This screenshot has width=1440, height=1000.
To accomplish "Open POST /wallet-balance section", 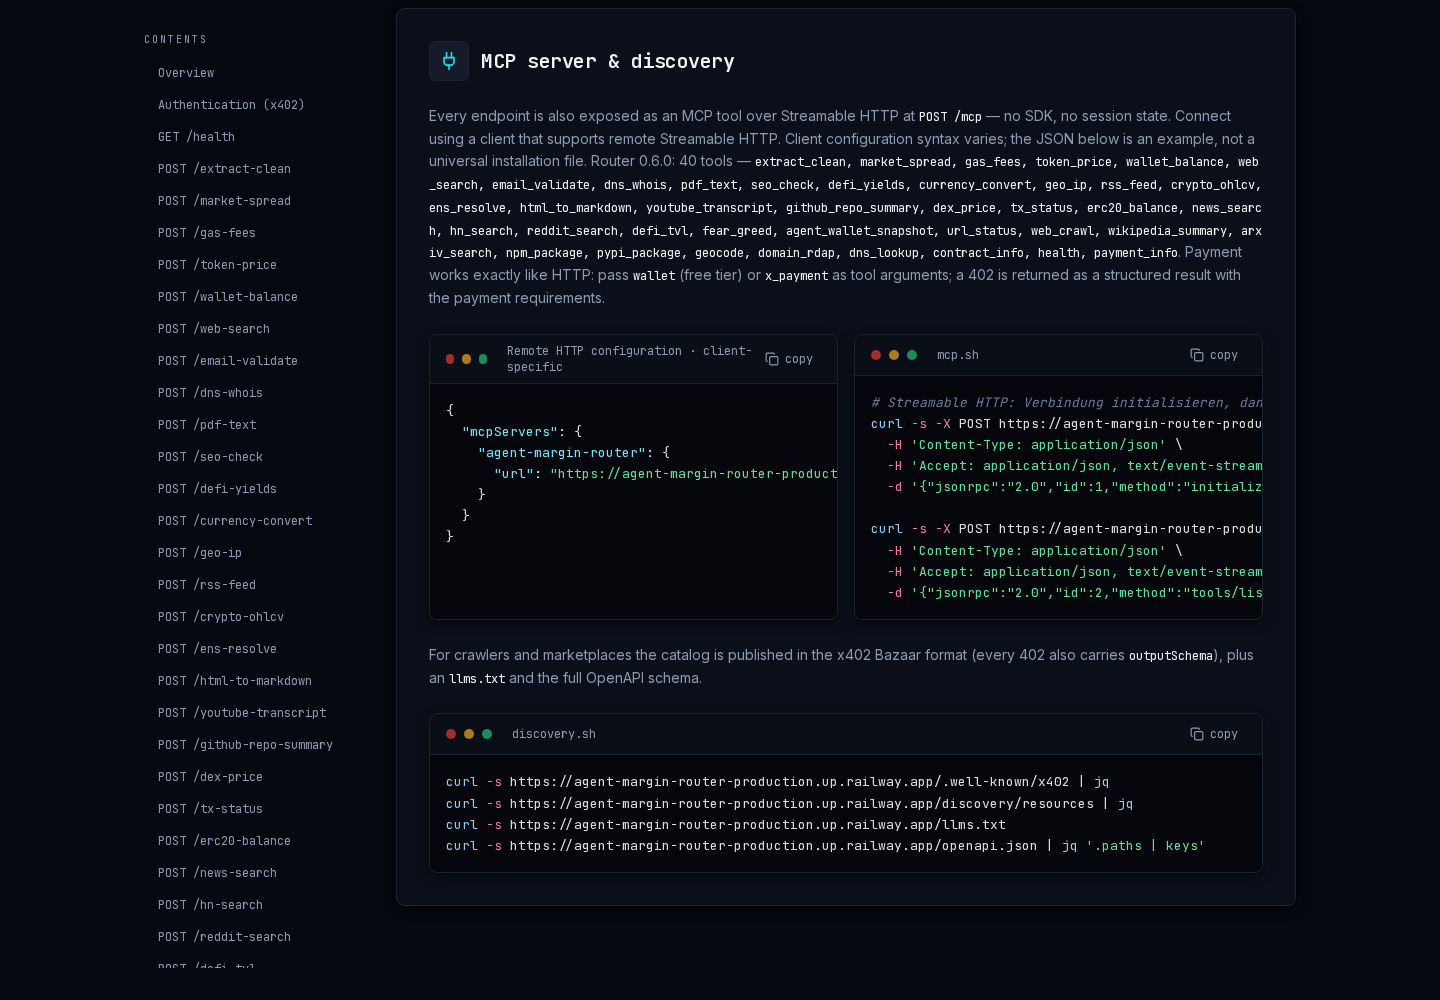I will [228, 297].
